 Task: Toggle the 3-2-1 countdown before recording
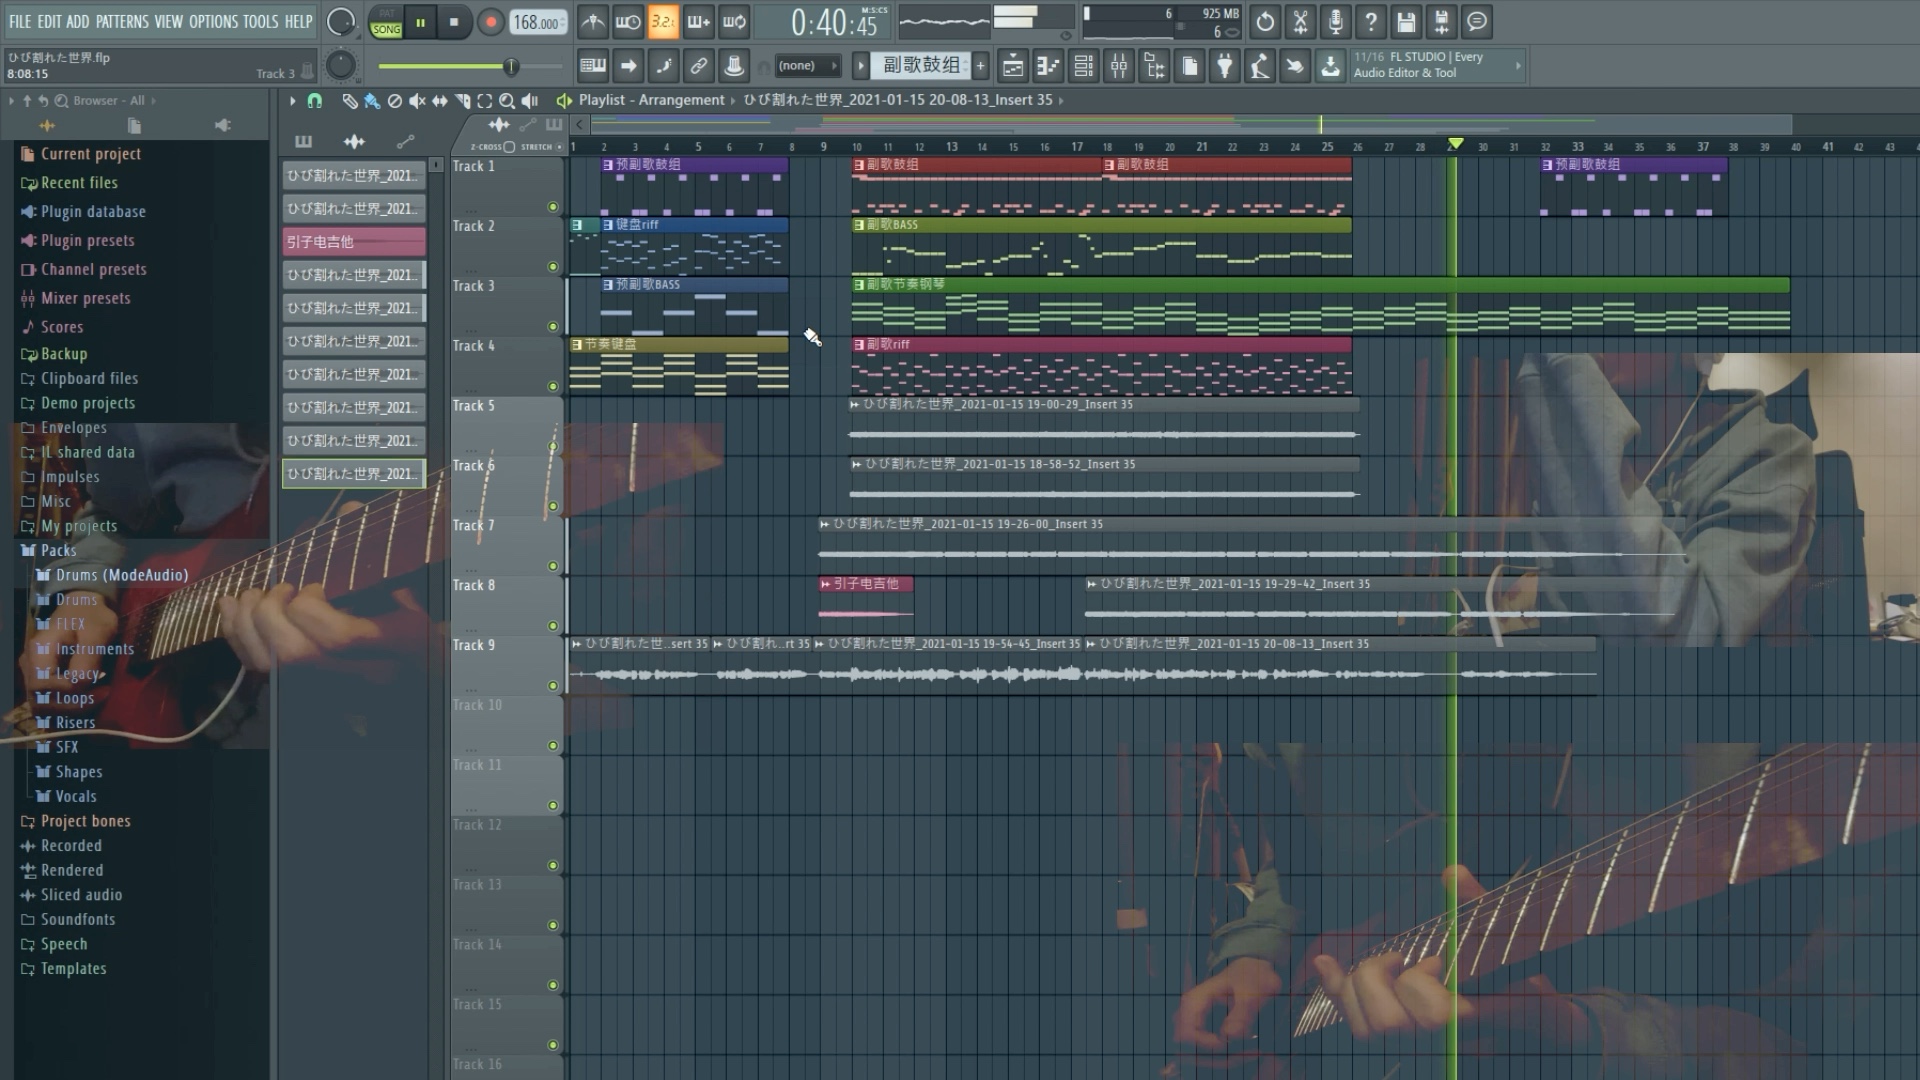point(663,21)
